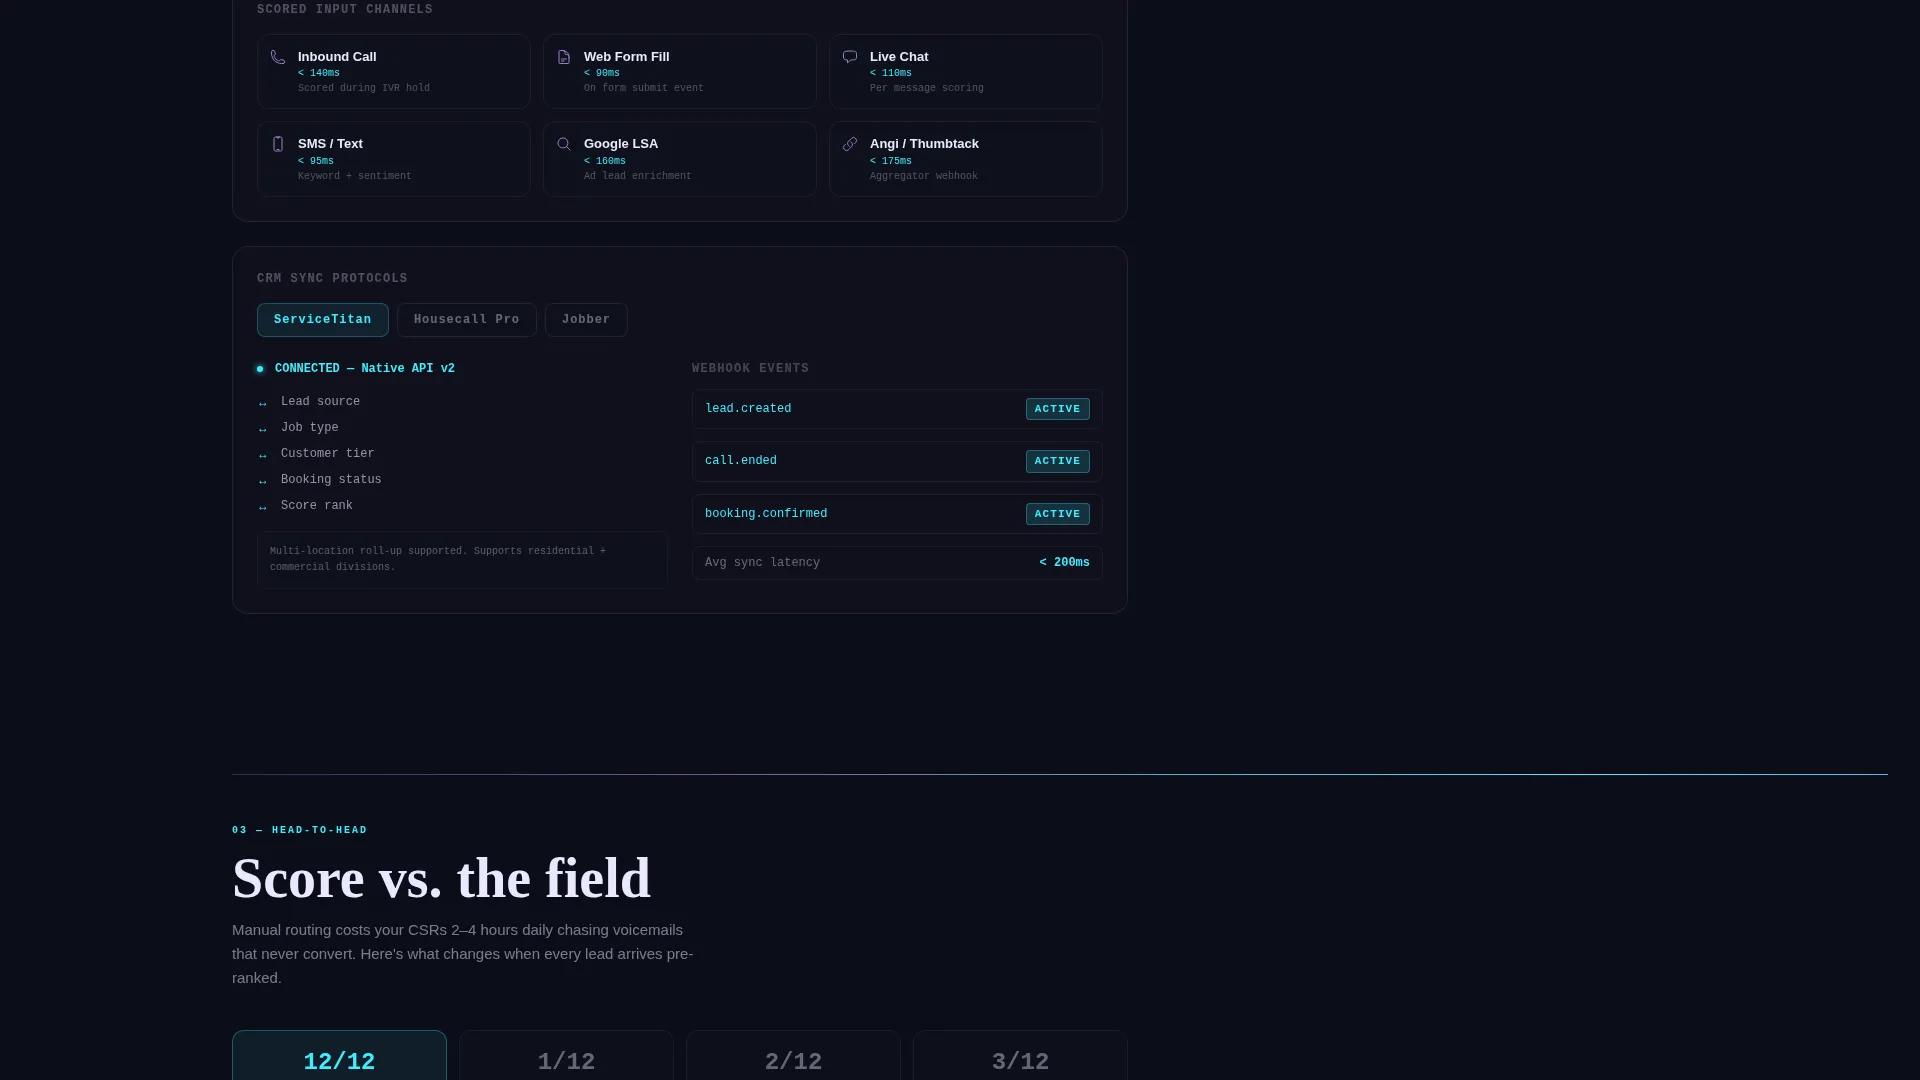Select the 1/12 comparison tab
This screenshot has width=1920, height=1080.
[x=566, y=1056]
